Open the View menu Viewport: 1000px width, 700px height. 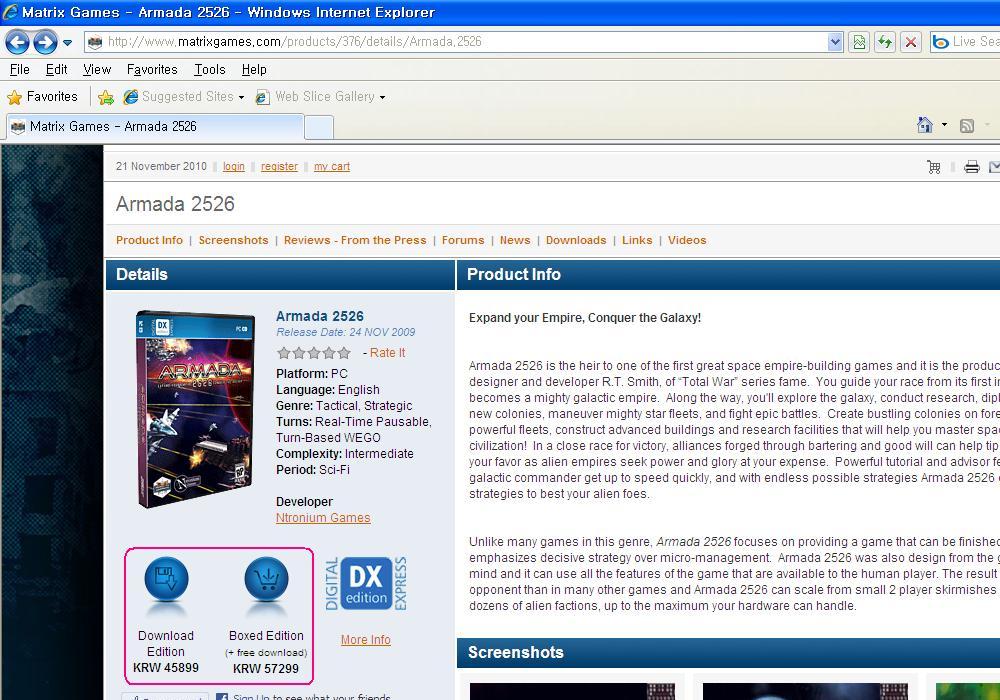point(97,69)
